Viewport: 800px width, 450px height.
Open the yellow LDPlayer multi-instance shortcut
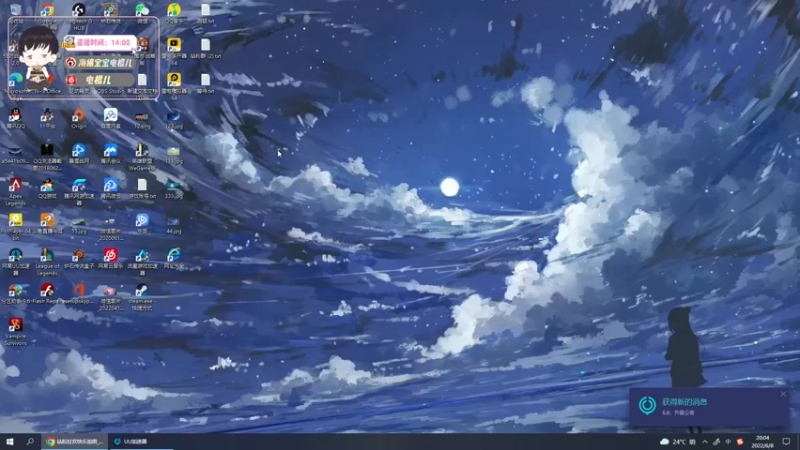[x=173, y=45]
